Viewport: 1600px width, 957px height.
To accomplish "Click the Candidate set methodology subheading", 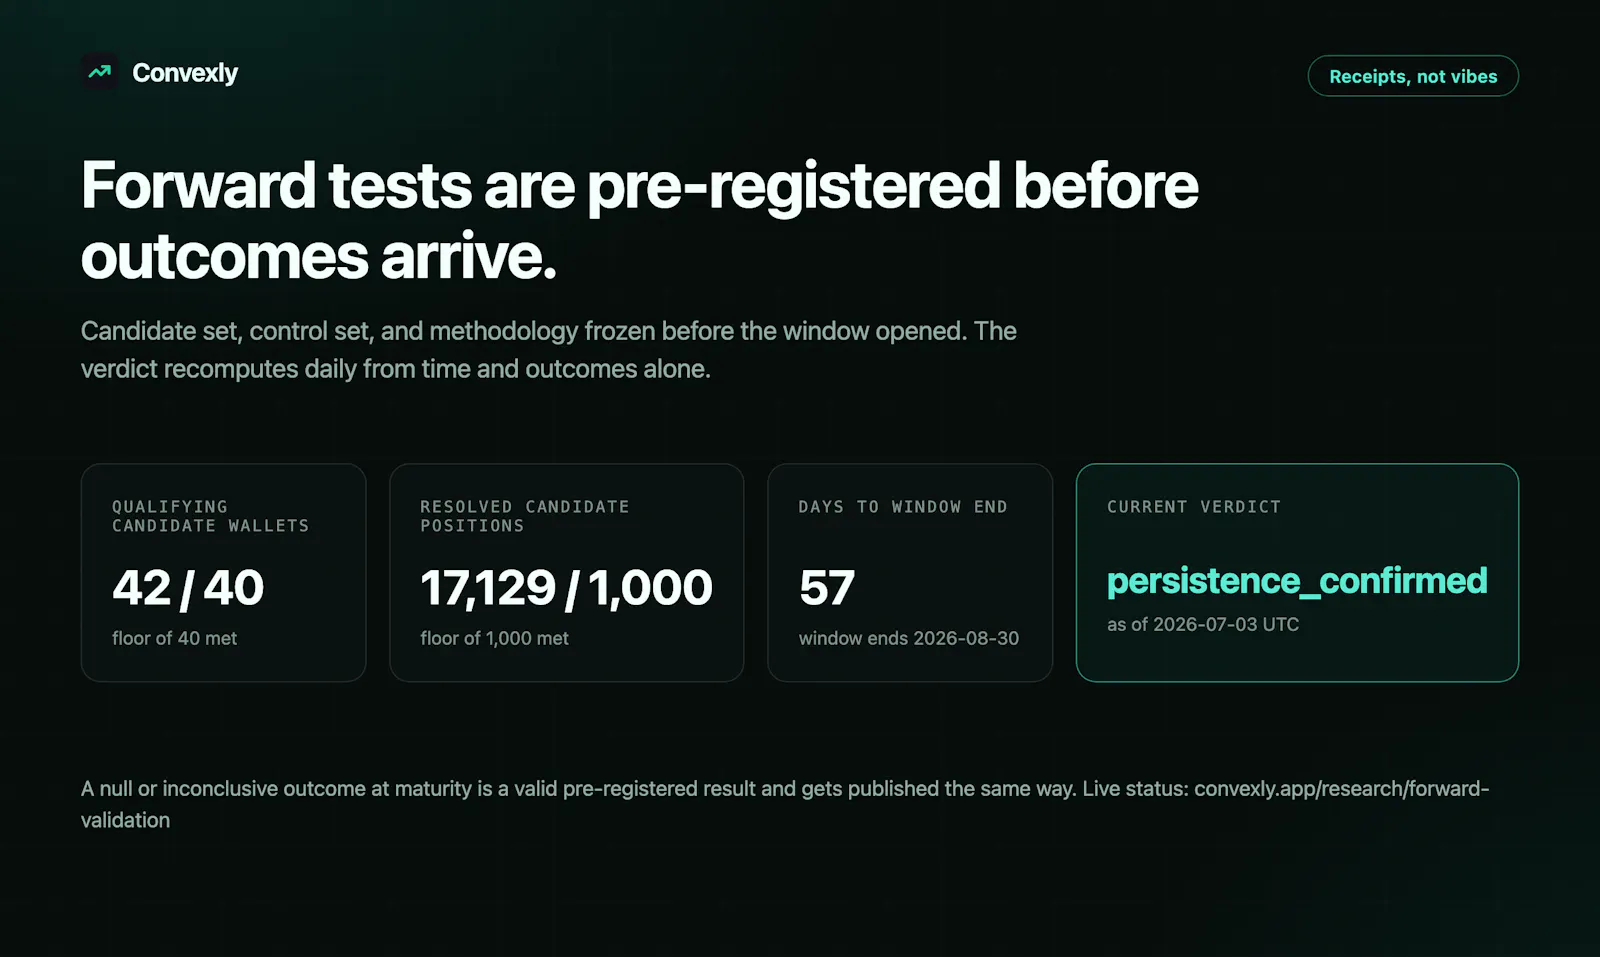I will 549,350.
